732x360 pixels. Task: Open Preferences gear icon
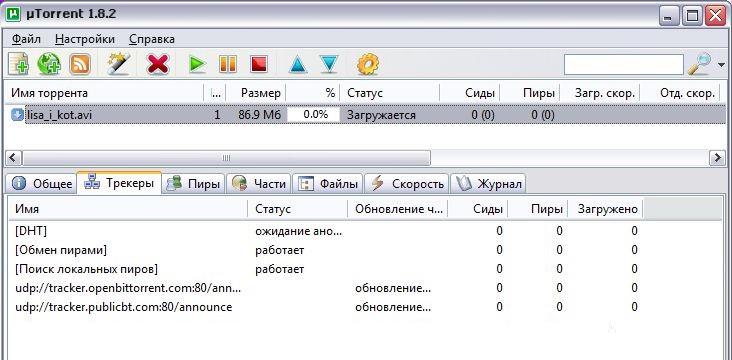click(368, 64)
